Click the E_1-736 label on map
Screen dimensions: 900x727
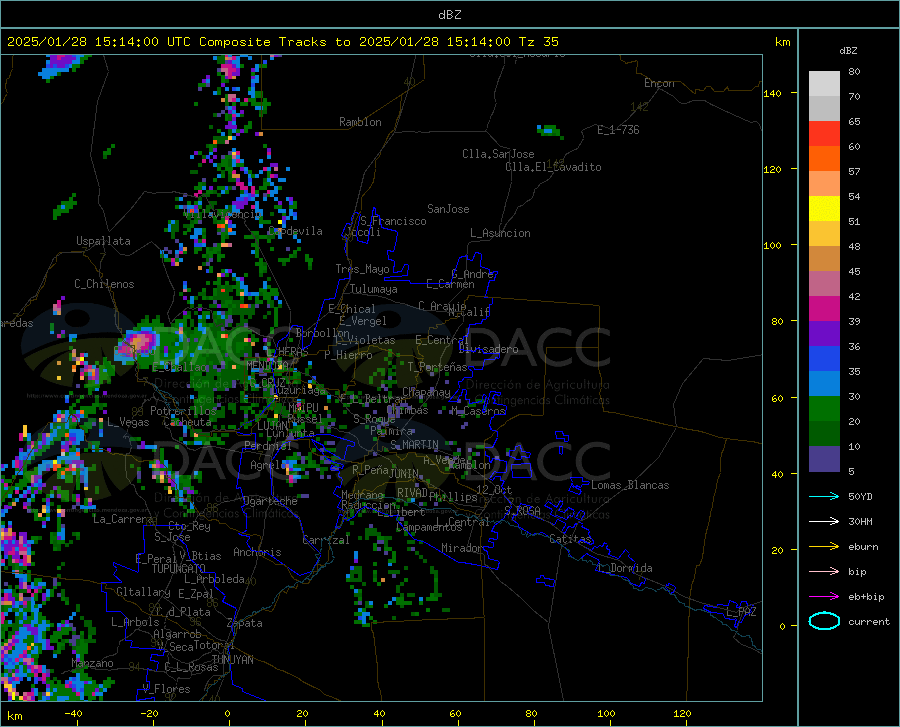coord(618,130)
